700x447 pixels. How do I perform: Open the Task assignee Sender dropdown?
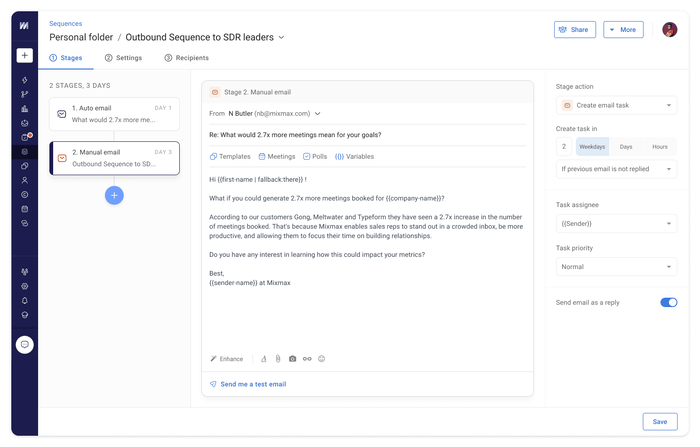pyautogui.click(x=617, y=223)
